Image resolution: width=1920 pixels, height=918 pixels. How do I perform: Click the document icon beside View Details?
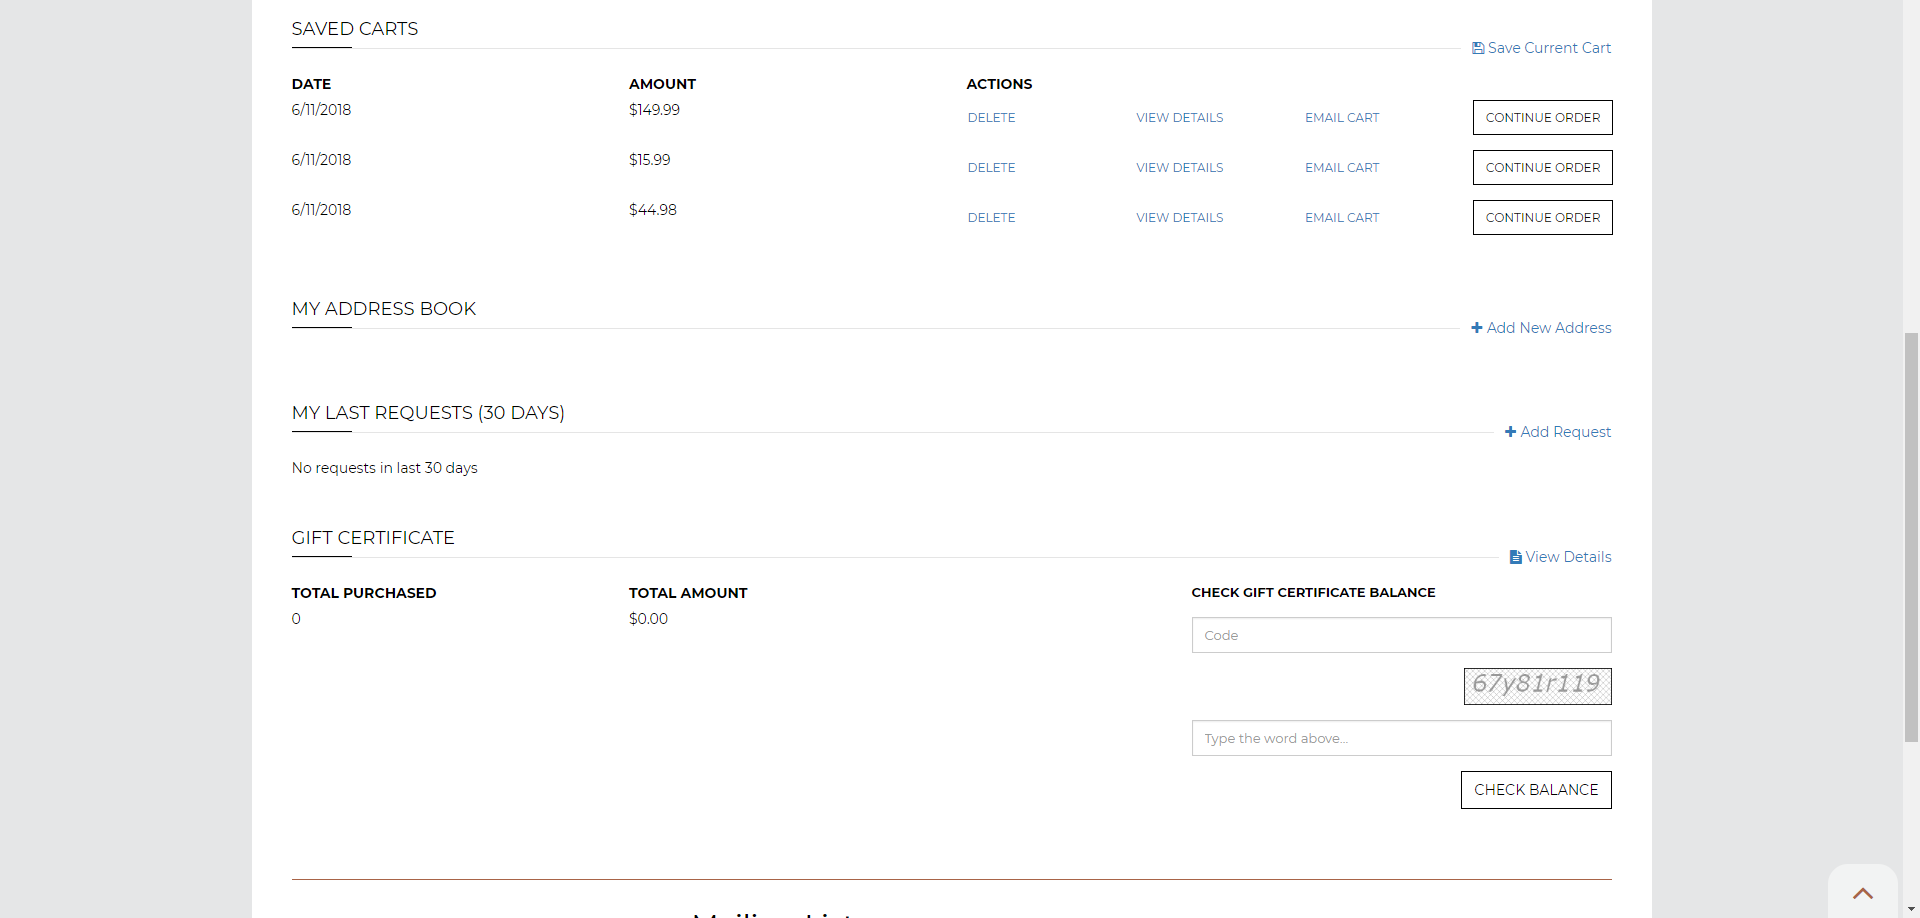pyautogui.click(x=1515, y=557)
